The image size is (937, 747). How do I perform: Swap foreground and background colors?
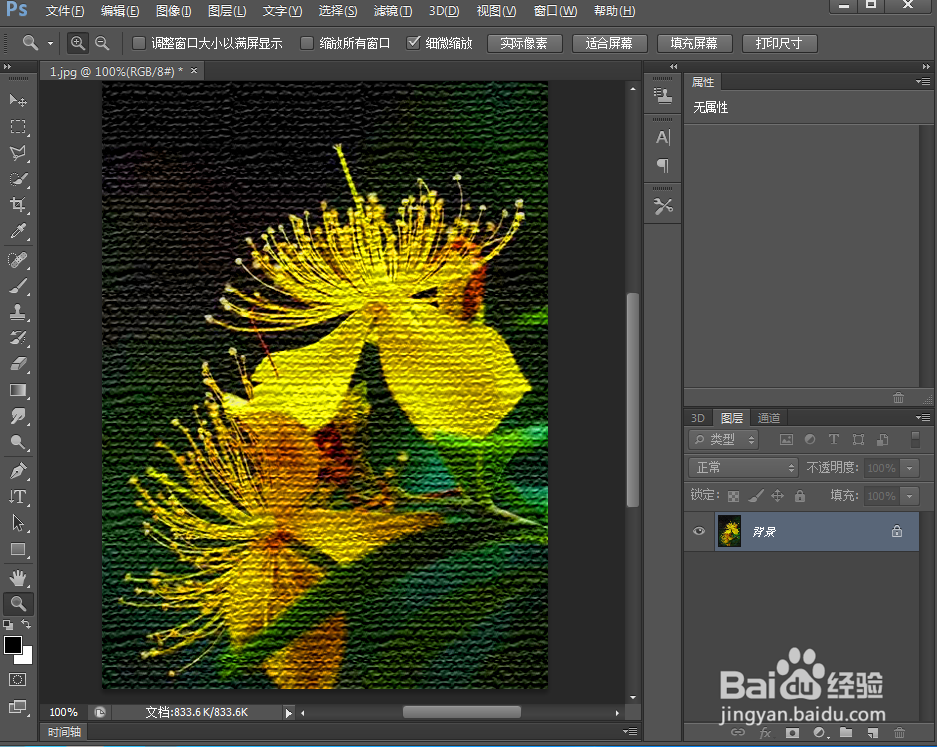(x=27, y=624)
